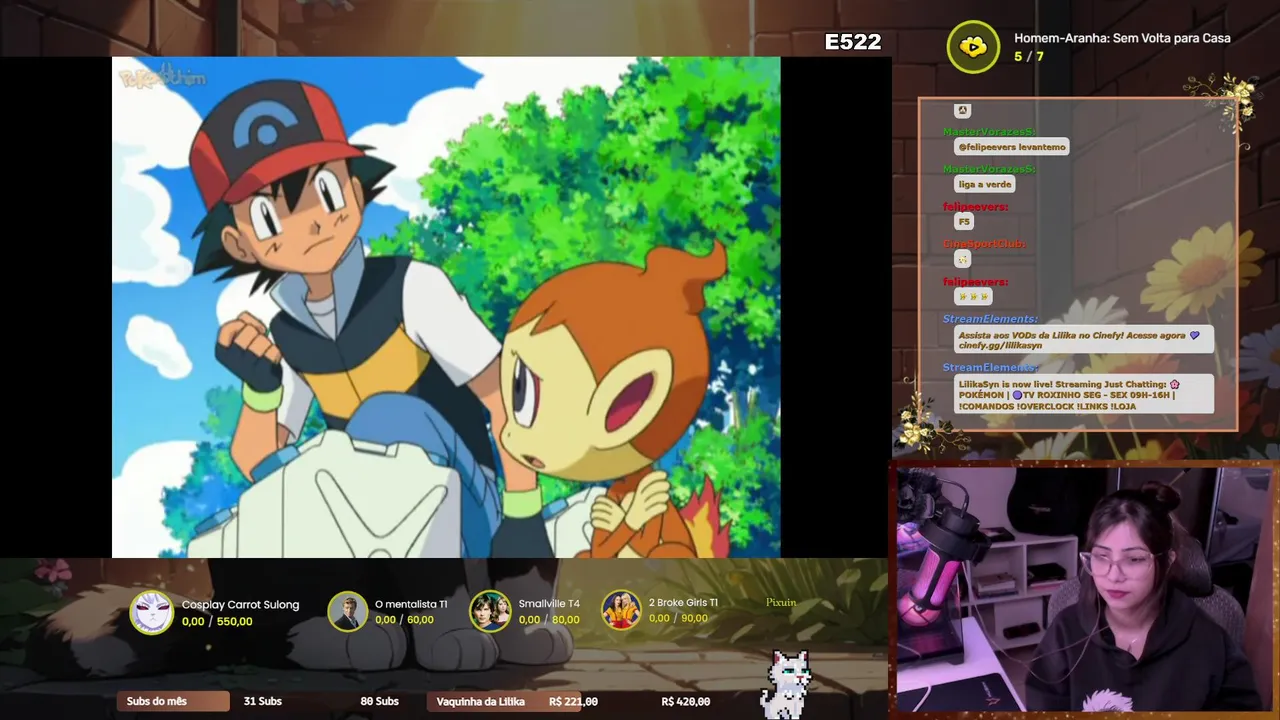The image size is (1280, 720).
Task: Click the 0,00 / 550,00 goal amount
Action: click(217, 622)
